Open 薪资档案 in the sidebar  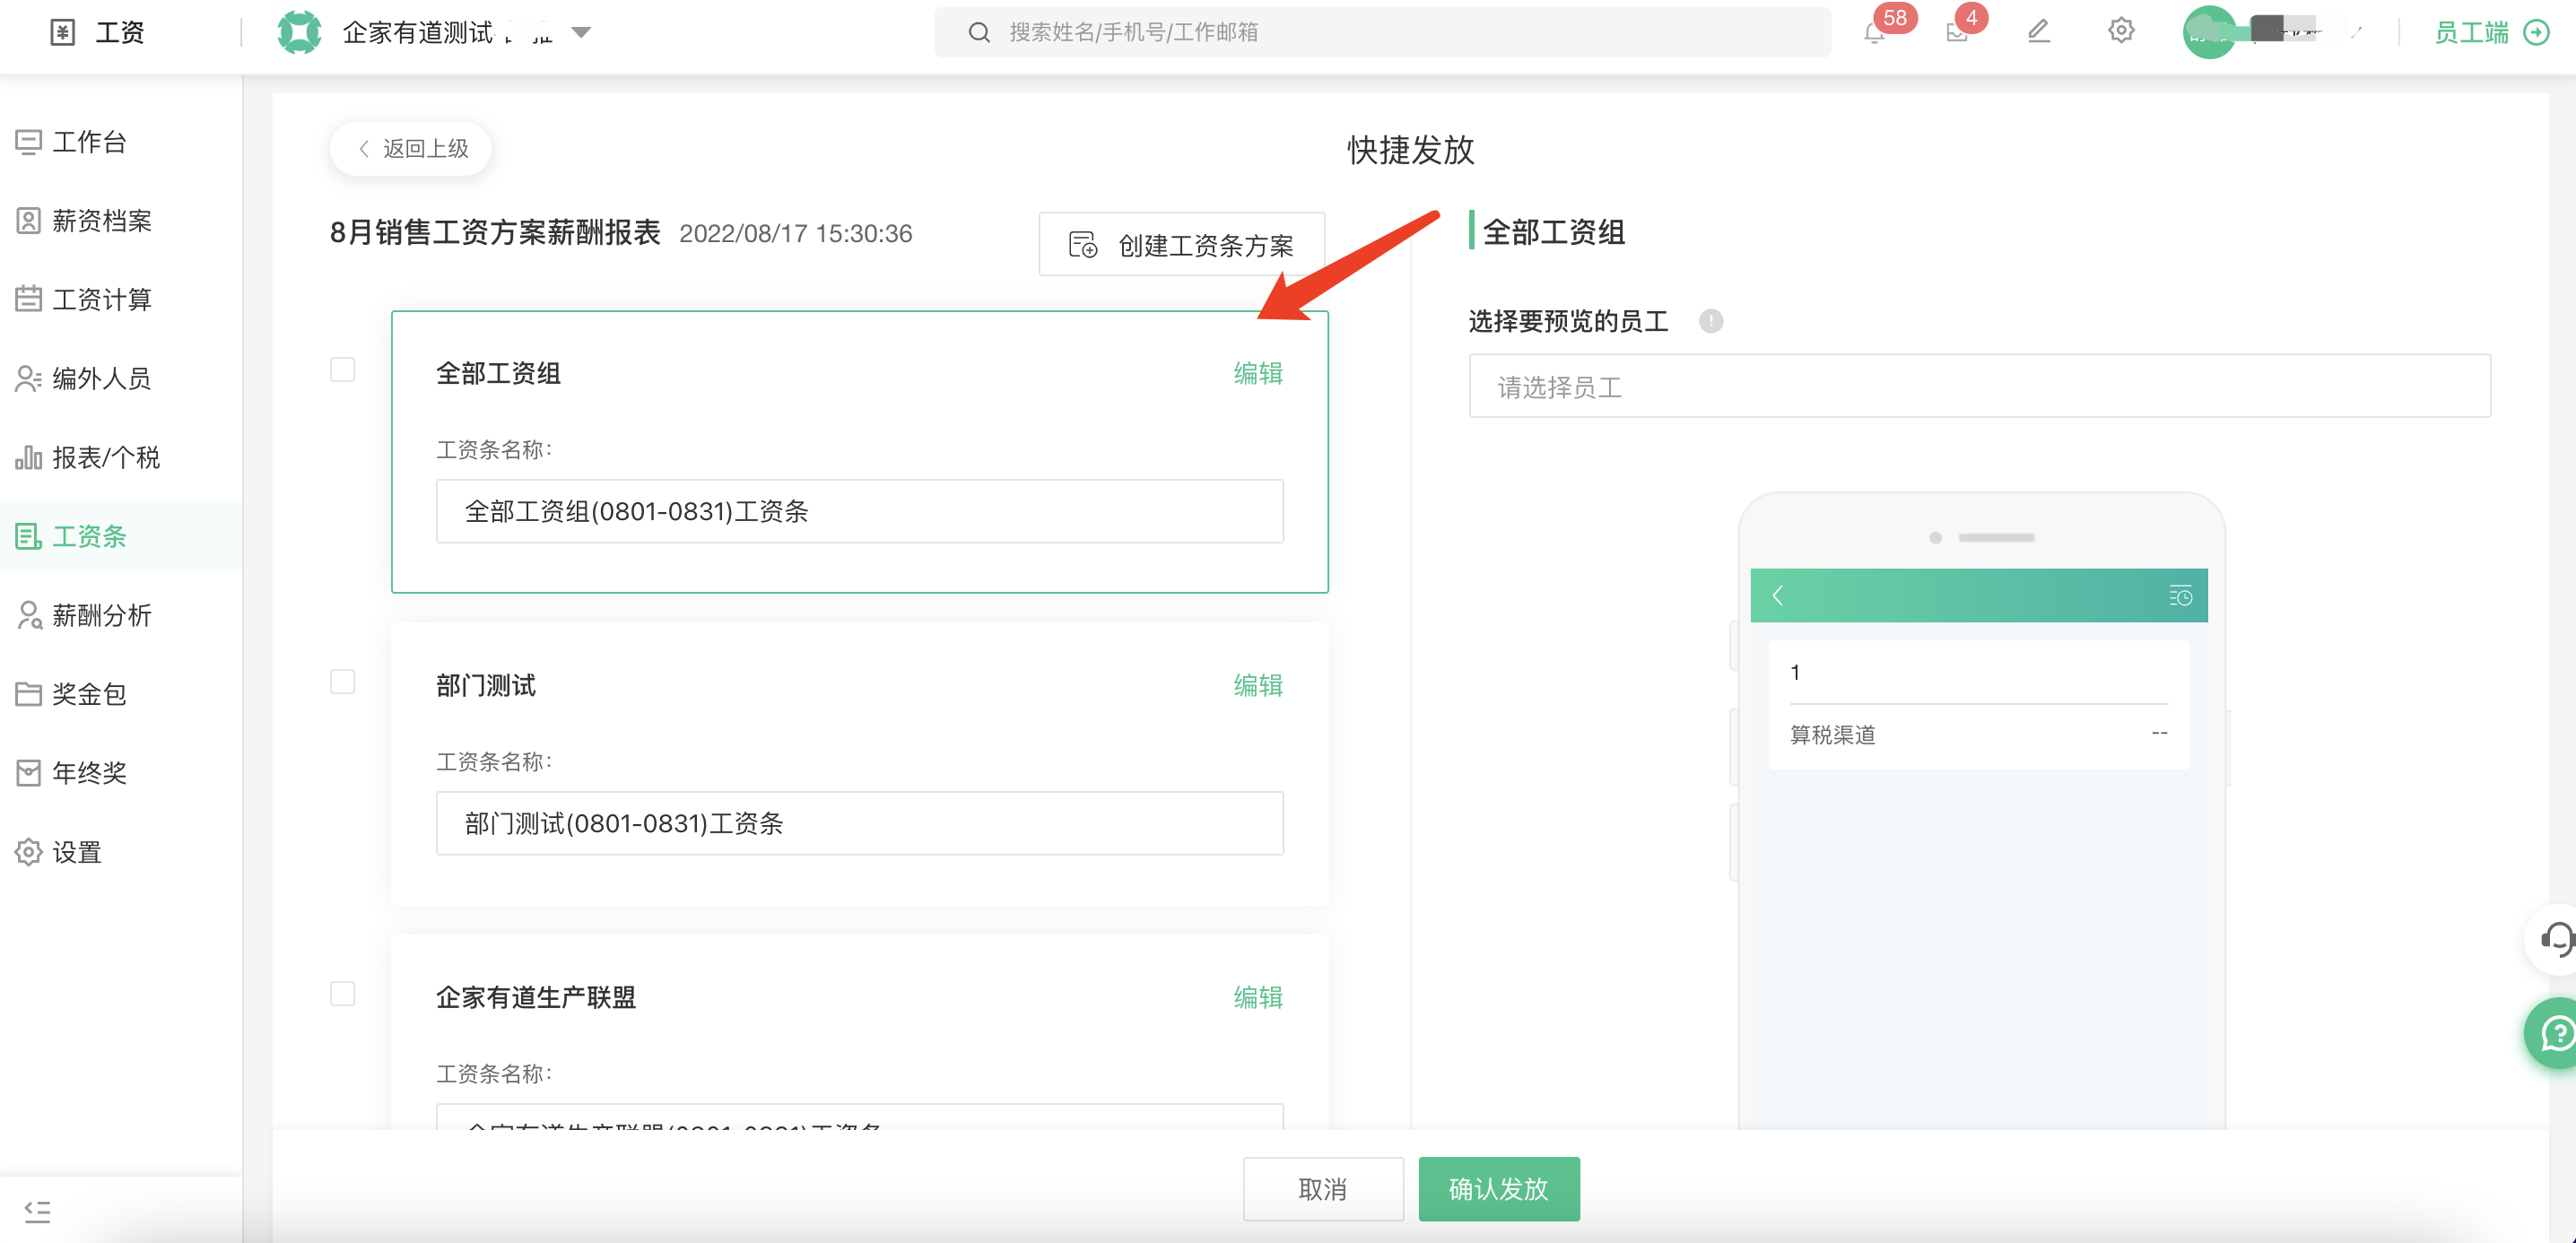[120, 221]
